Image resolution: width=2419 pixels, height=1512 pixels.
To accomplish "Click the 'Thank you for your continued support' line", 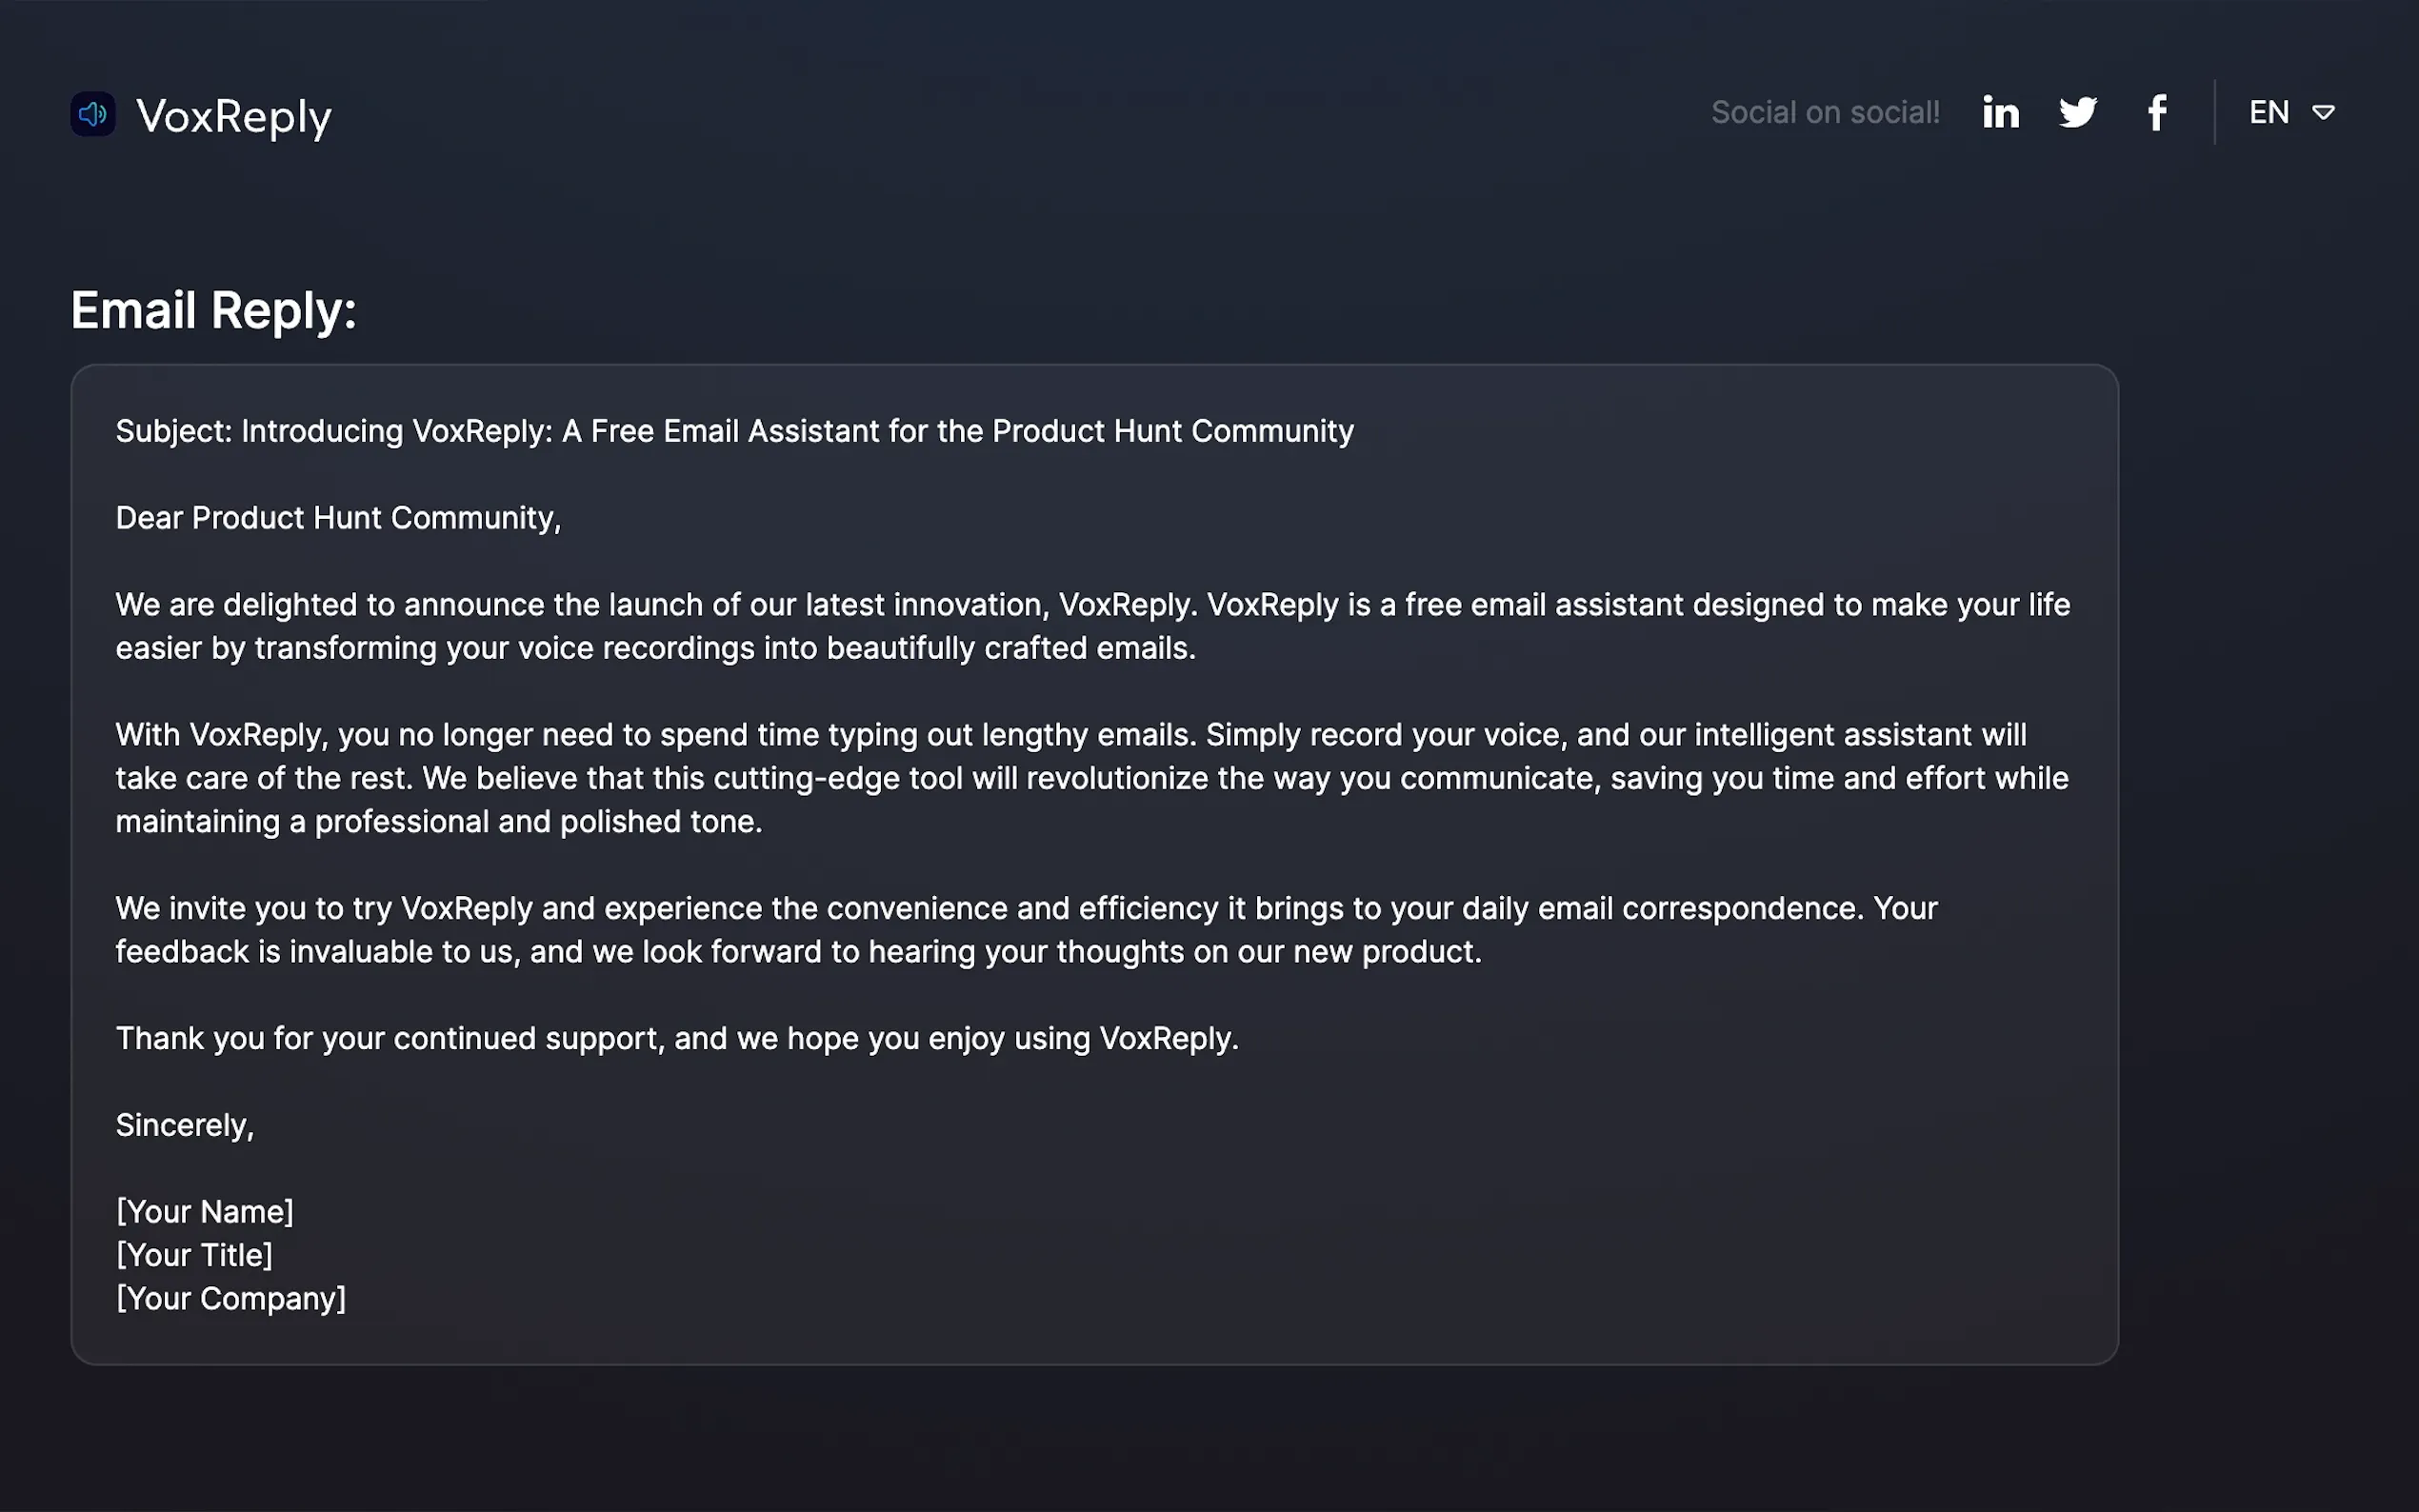I will click(677, 1038).
